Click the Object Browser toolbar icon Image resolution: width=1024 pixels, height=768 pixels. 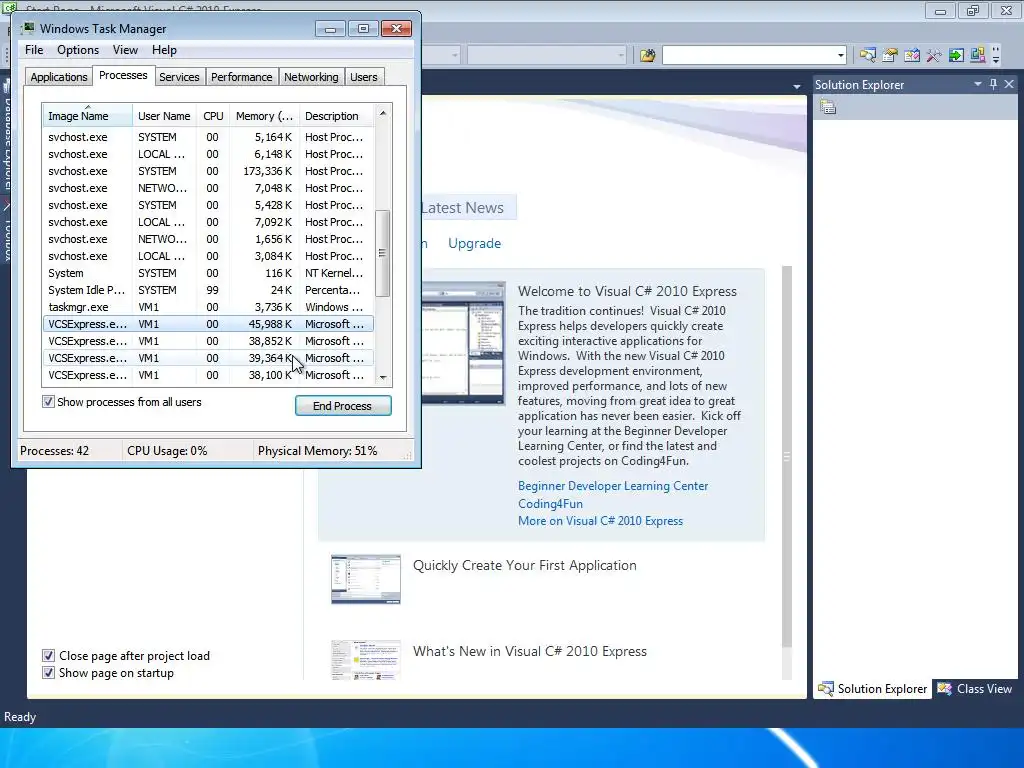tap(912, 56)
